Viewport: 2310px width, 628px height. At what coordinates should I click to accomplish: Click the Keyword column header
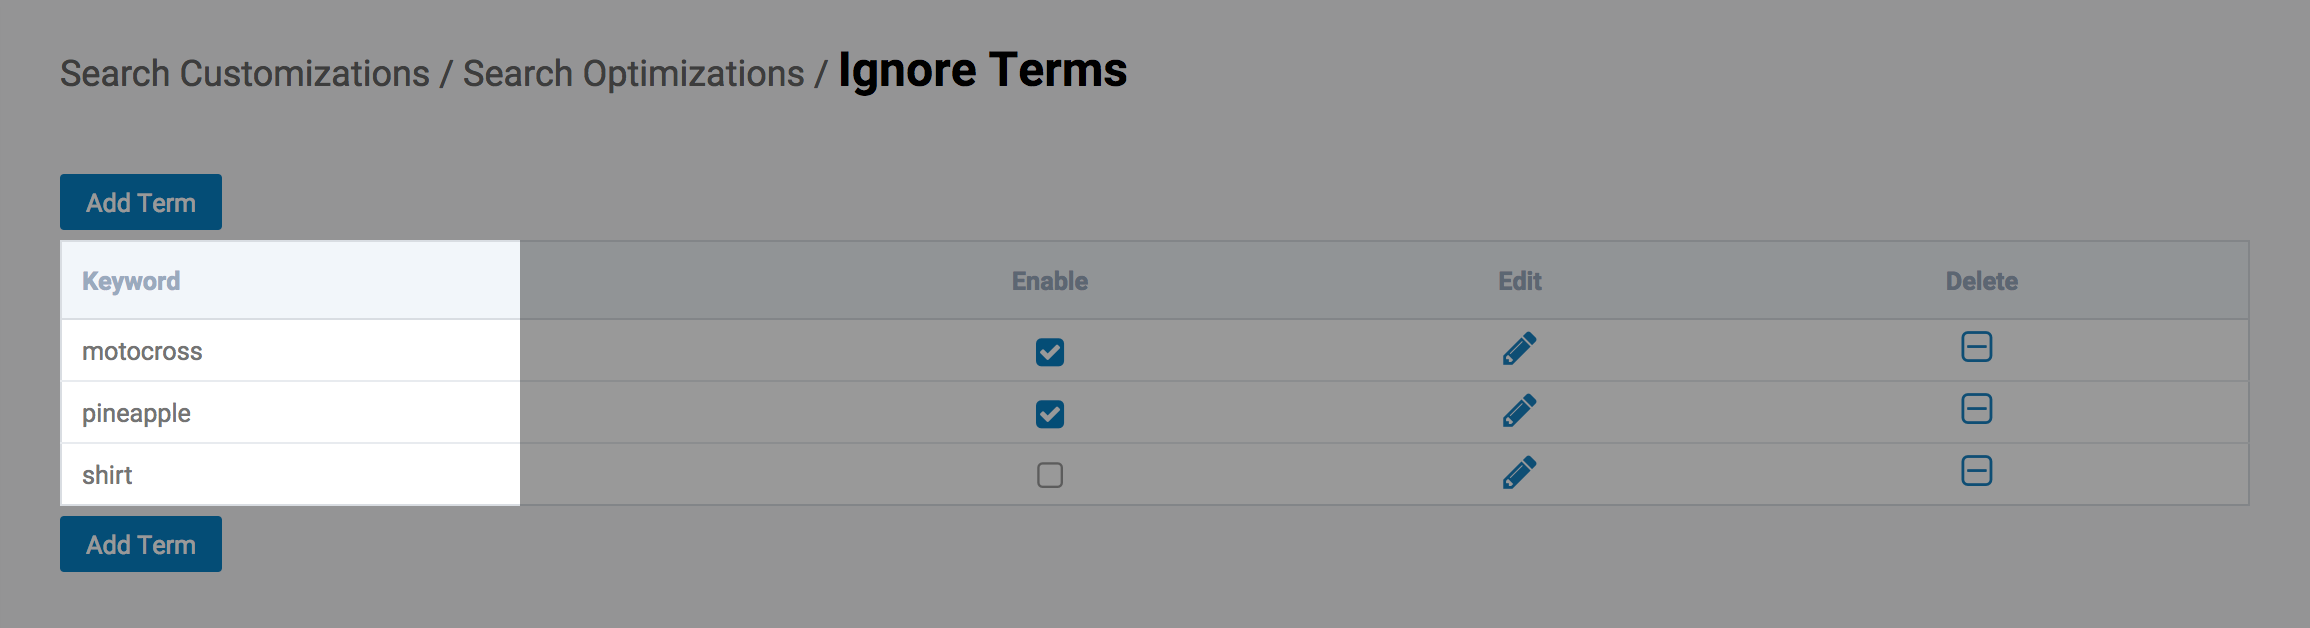click(131, 281)
